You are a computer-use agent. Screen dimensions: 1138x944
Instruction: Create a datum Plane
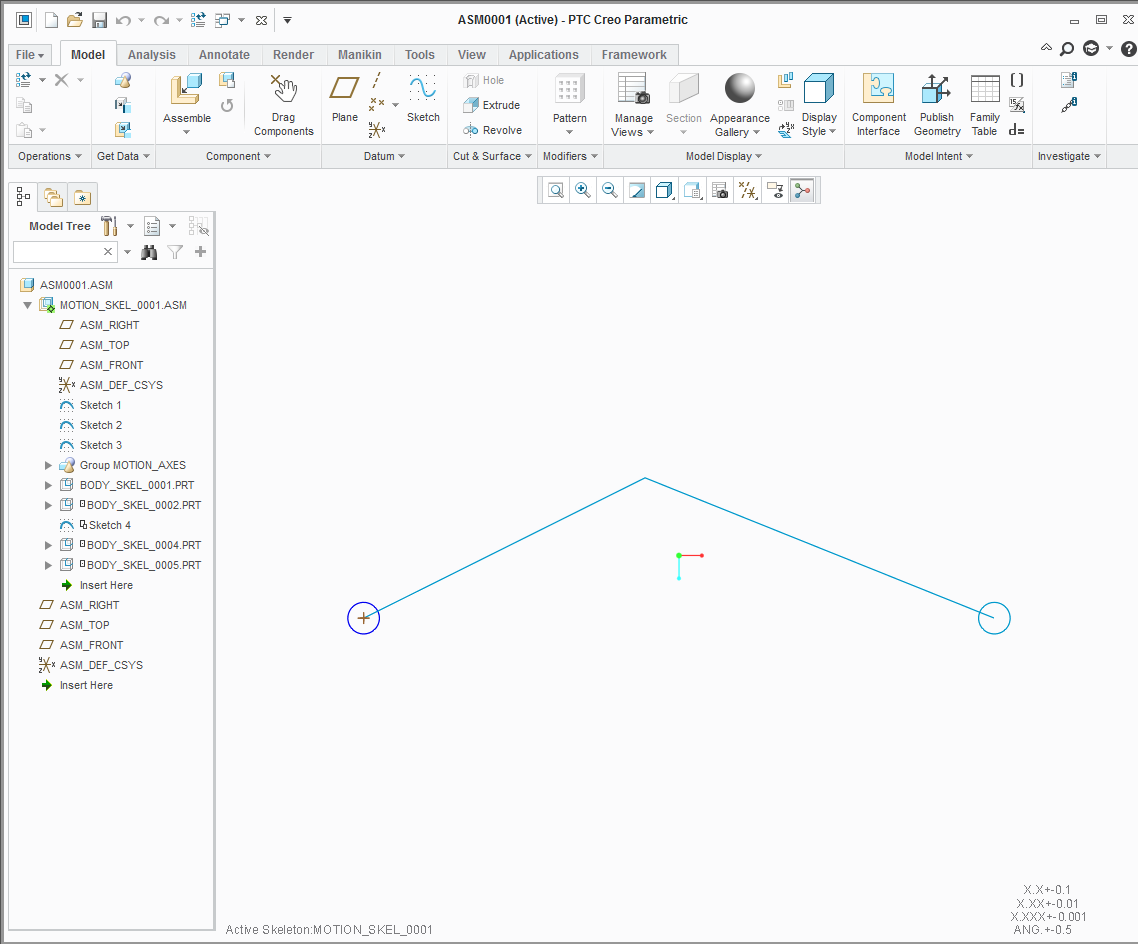pyautogui.click(x=345, y=98)
